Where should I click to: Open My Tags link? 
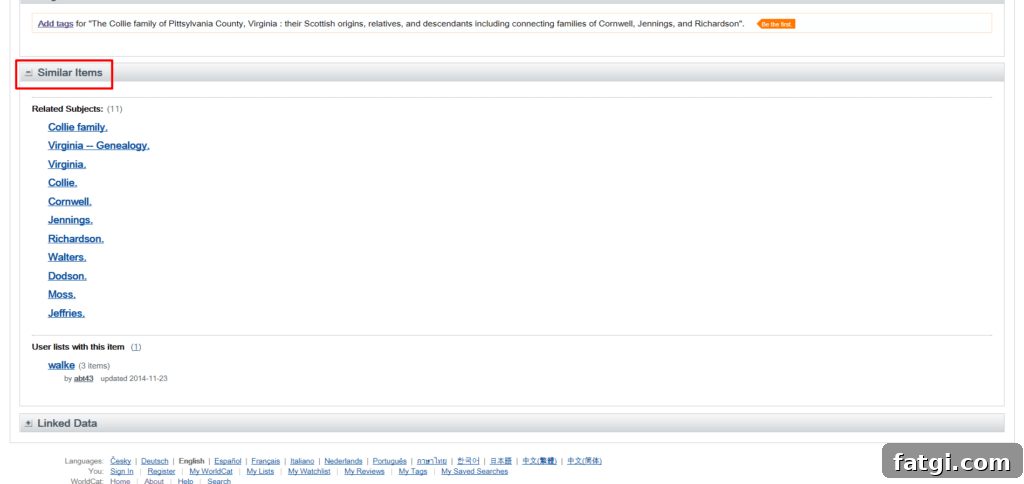(x=413, y=472)
